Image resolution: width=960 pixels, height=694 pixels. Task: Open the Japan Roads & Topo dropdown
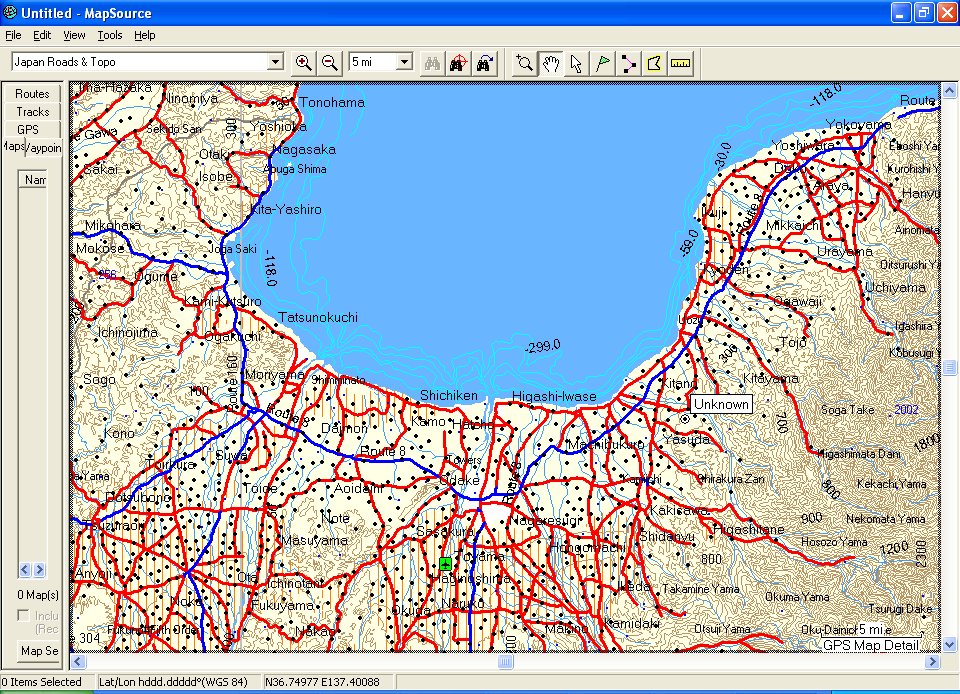pyautogui.click(x=275, y=62)
